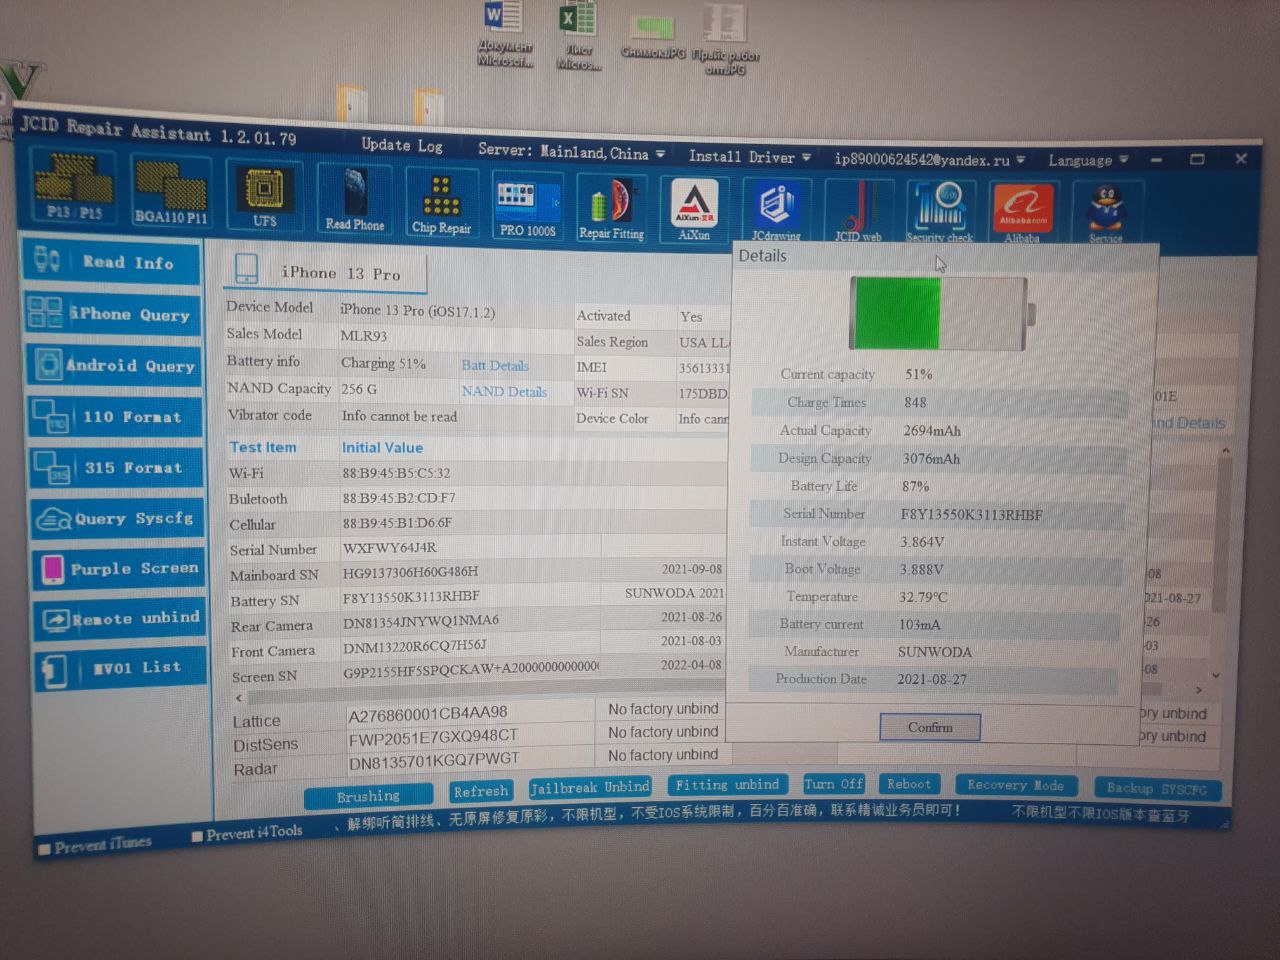This screenshot has width=1280, height=960.
Task: Toggle the Prevent iTunes checkbox
Action: 44,849
